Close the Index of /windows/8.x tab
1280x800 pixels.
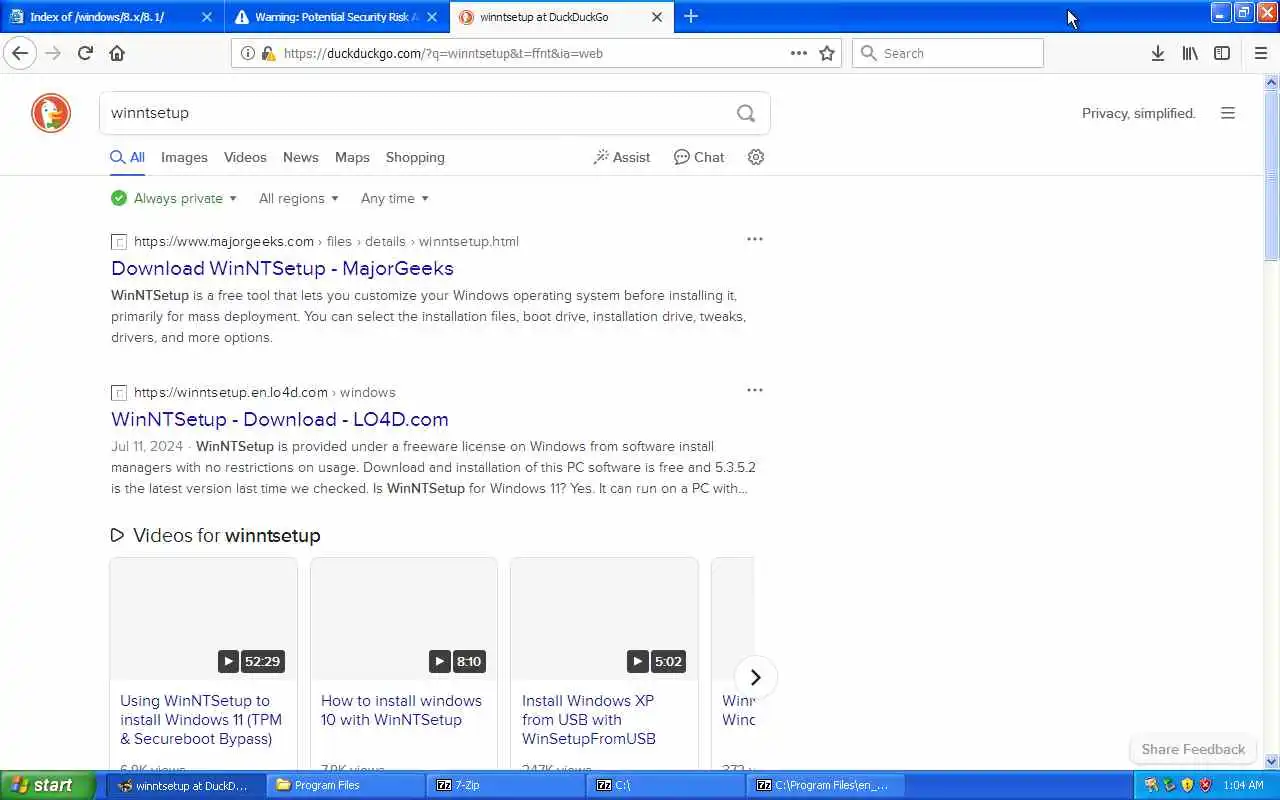point(207,17)
